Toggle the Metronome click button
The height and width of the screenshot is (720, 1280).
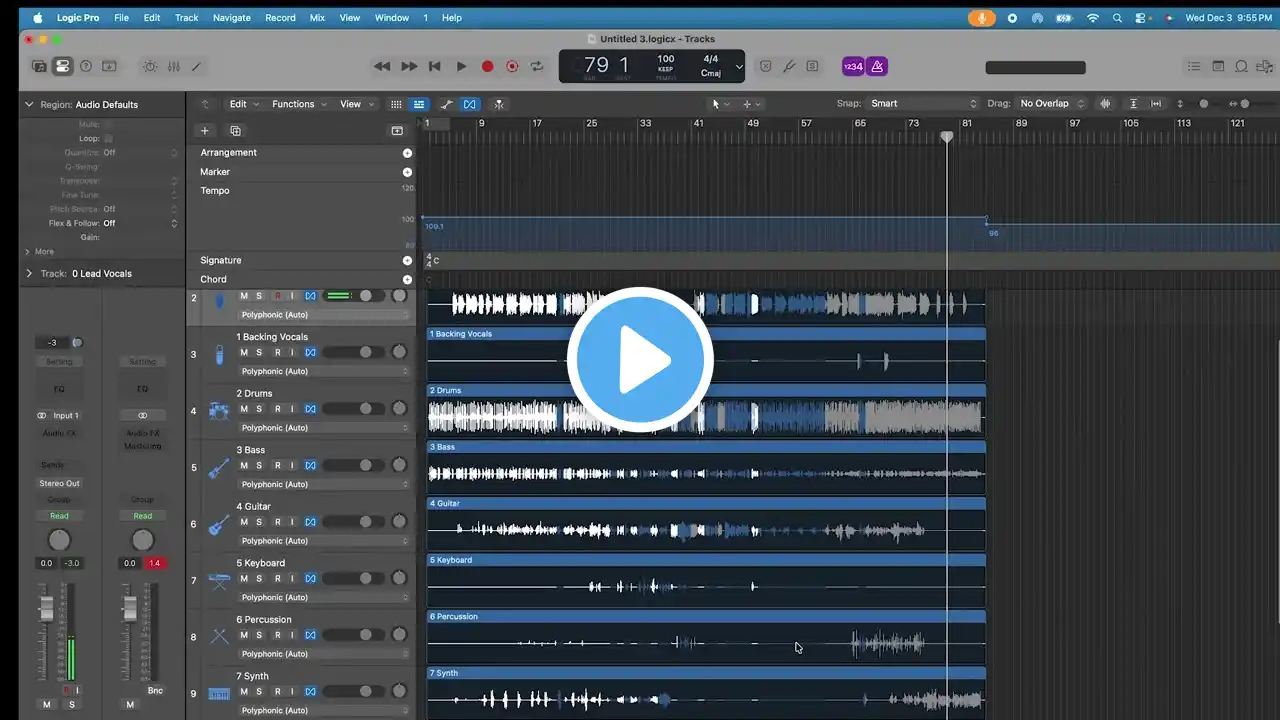point(877,67)
